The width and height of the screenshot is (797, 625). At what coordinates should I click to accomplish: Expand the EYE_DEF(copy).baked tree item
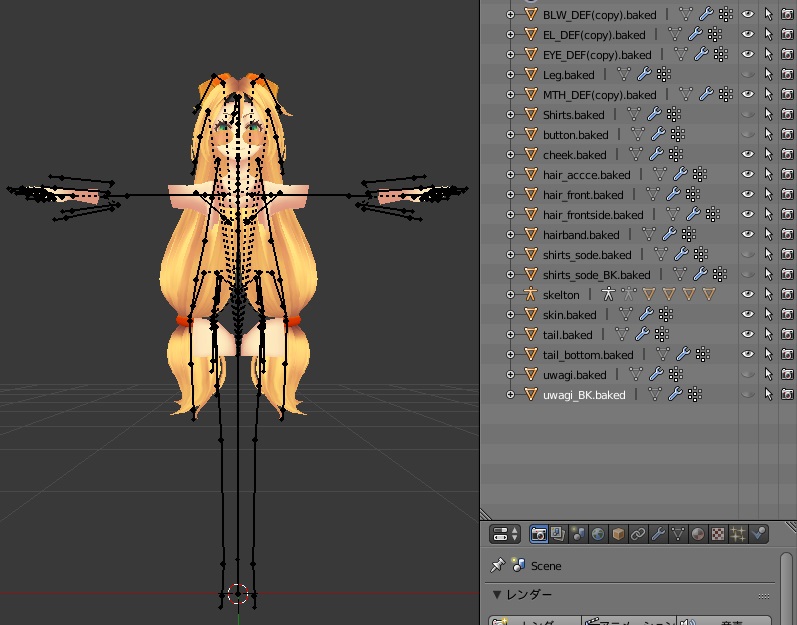(510, 54)
